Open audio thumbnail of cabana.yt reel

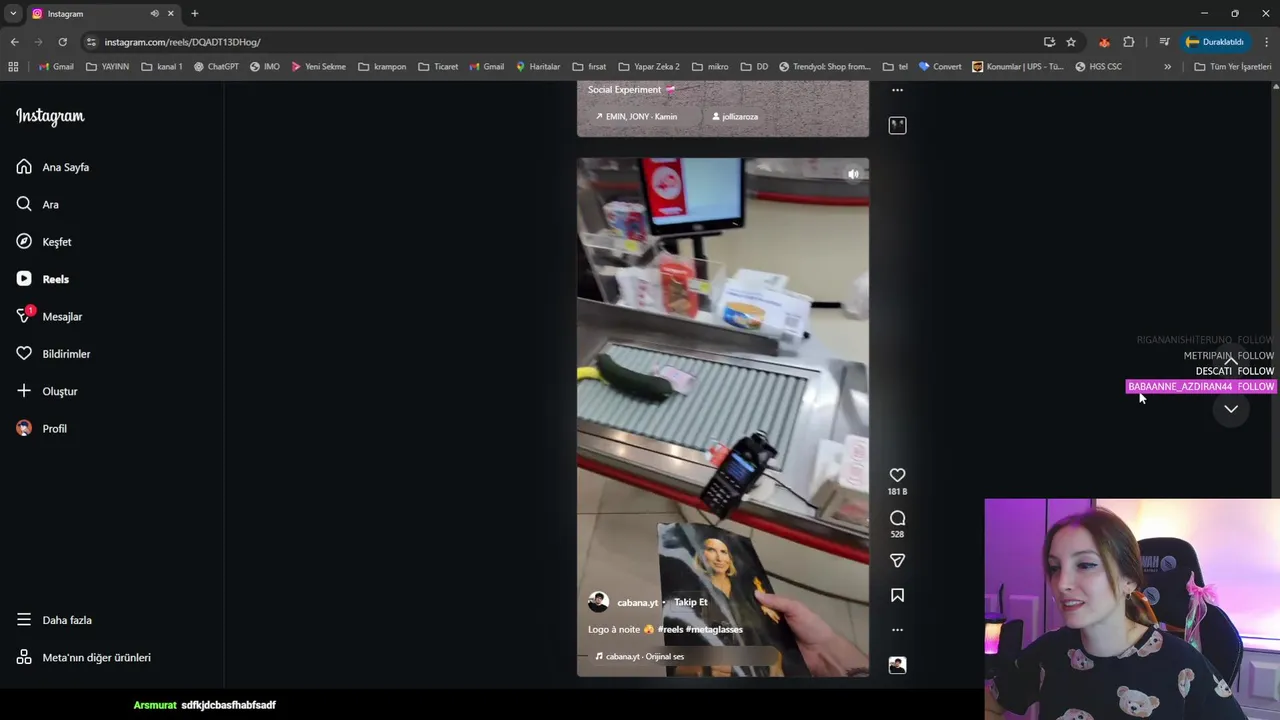point(897,665)
